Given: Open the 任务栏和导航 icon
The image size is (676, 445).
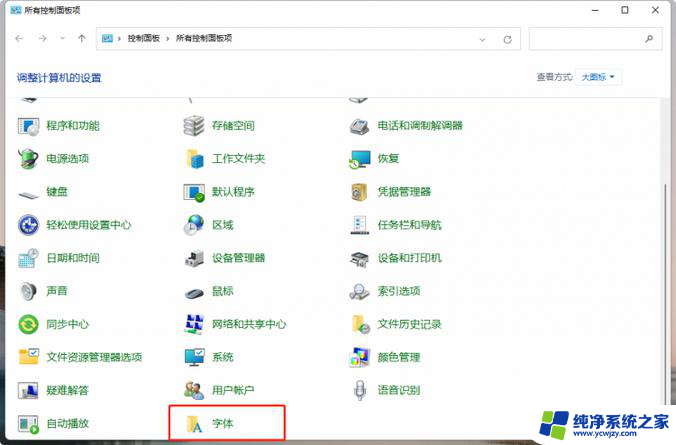Looking at the screenshot, I should [360, 225].
